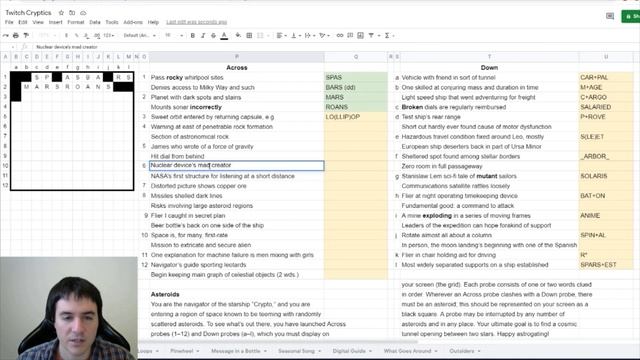Open text wrapping dropdown

309,36
